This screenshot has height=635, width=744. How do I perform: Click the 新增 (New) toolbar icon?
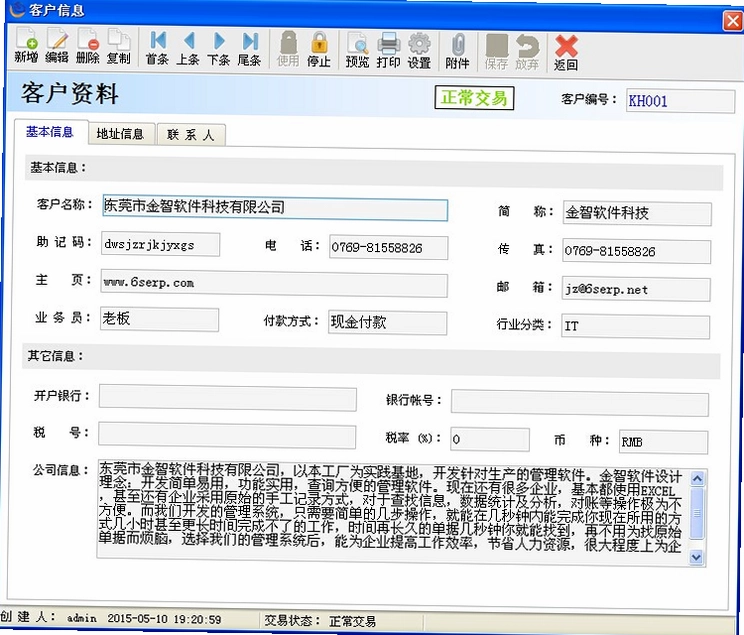tap(26, 46)
